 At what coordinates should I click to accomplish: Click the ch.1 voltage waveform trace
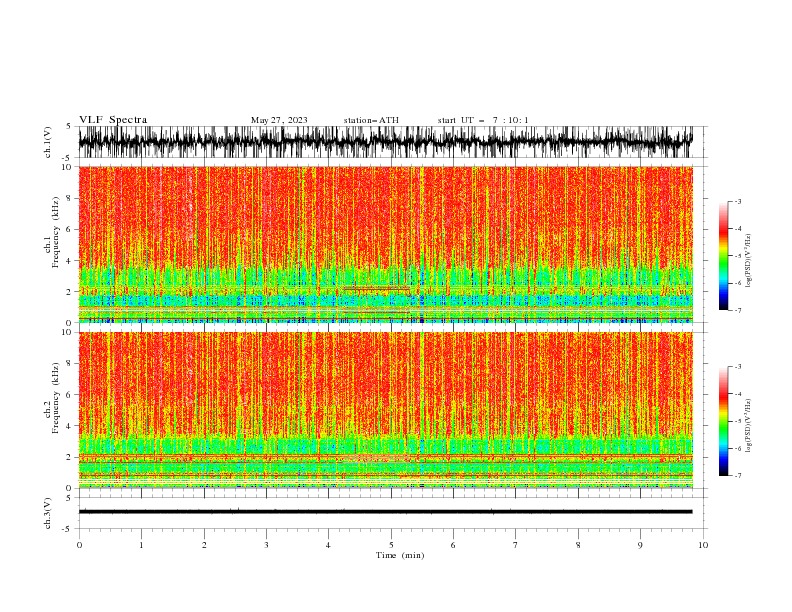pos(385,142)
